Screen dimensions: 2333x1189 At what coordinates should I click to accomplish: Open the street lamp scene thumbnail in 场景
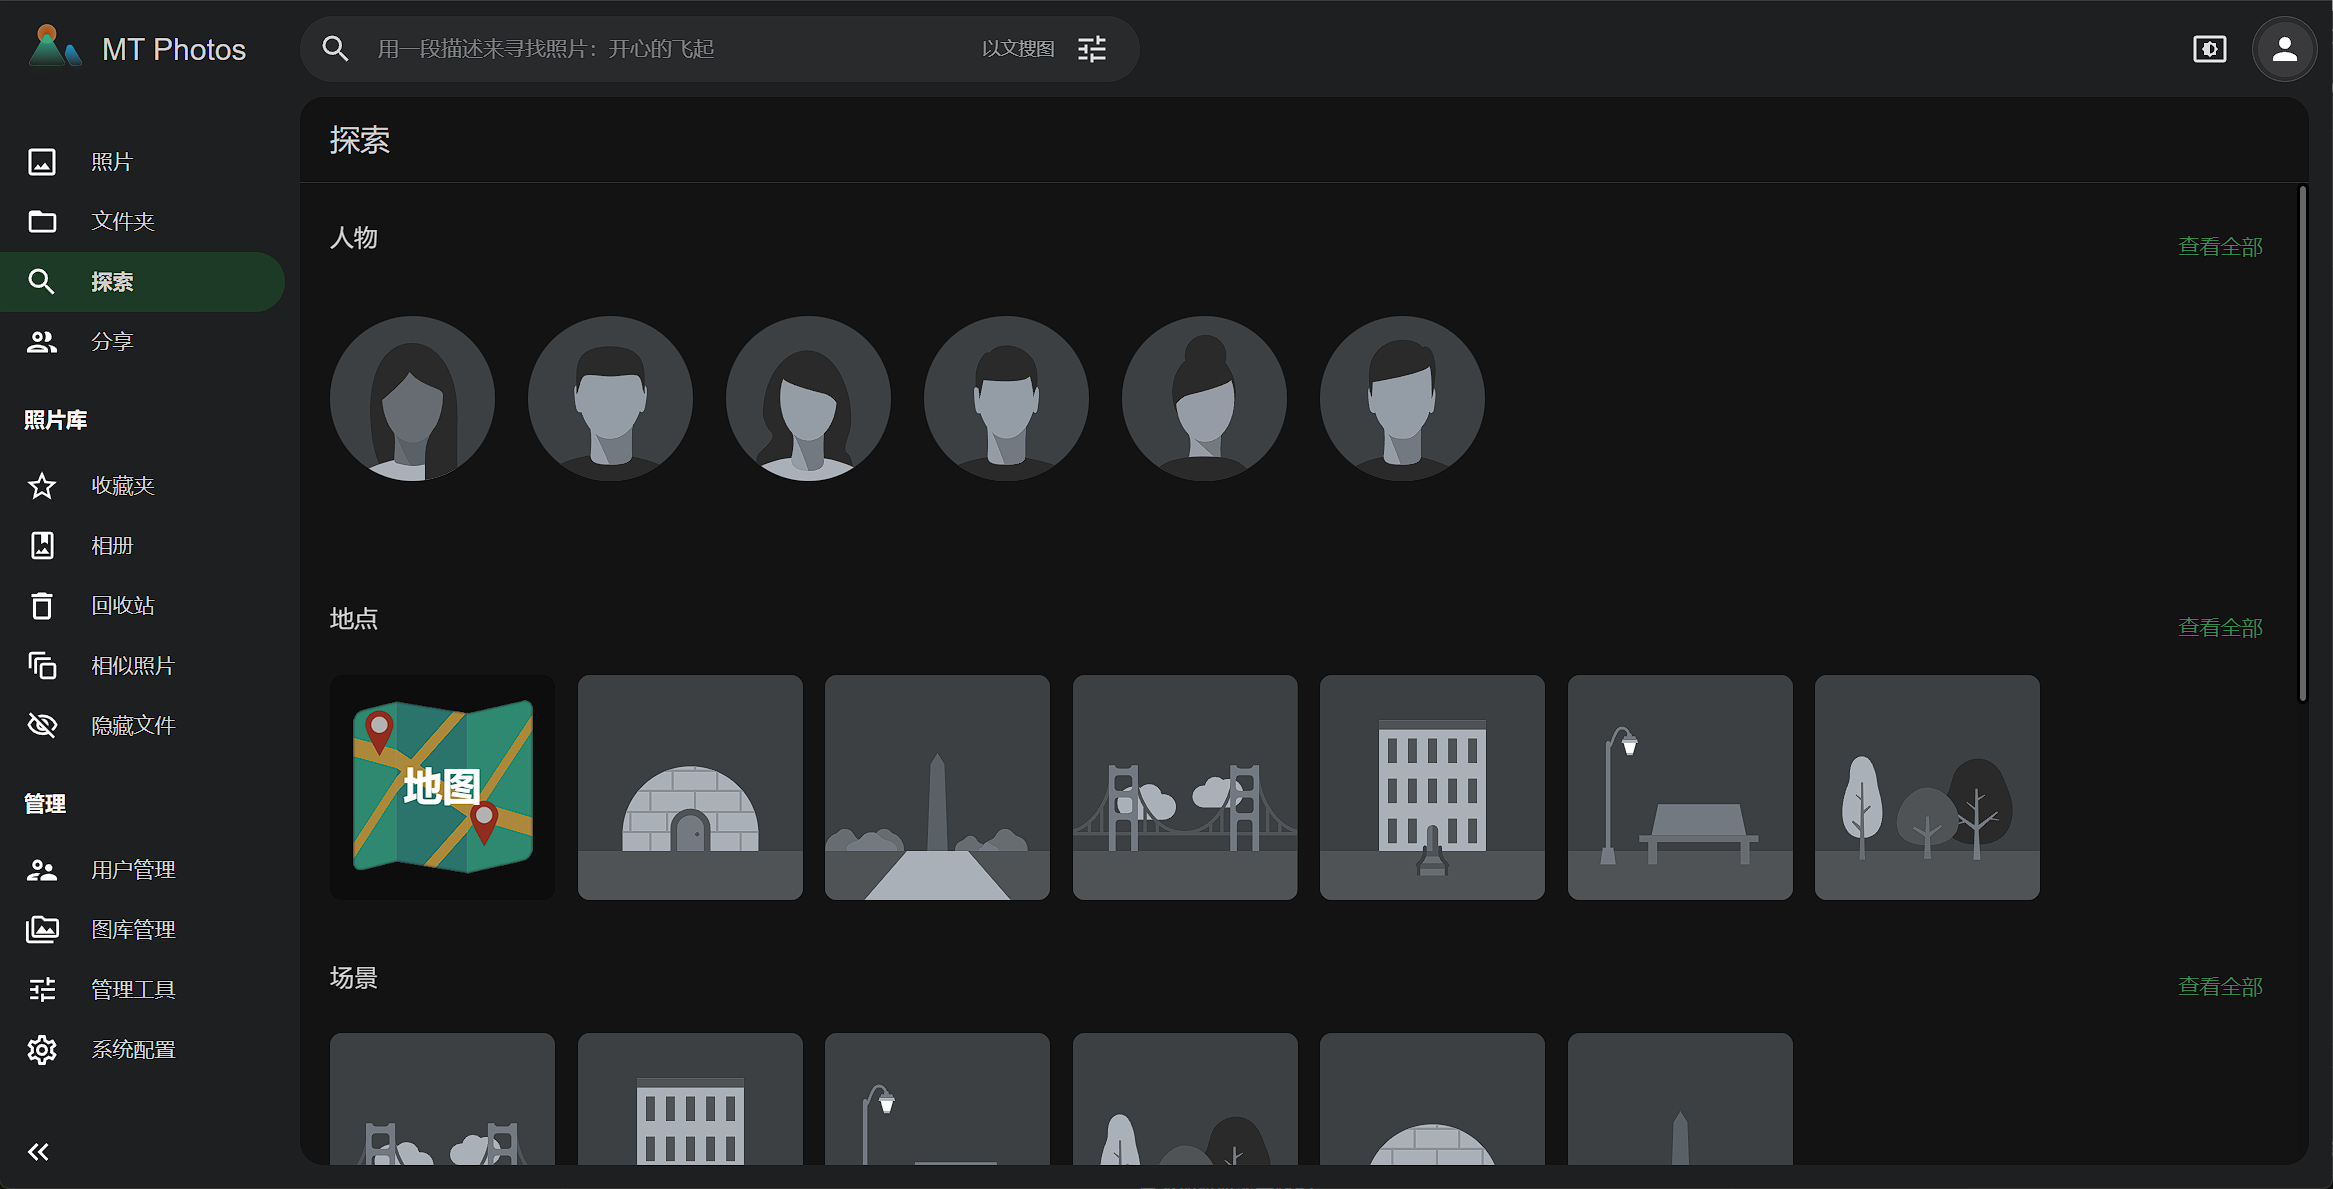937,1099
